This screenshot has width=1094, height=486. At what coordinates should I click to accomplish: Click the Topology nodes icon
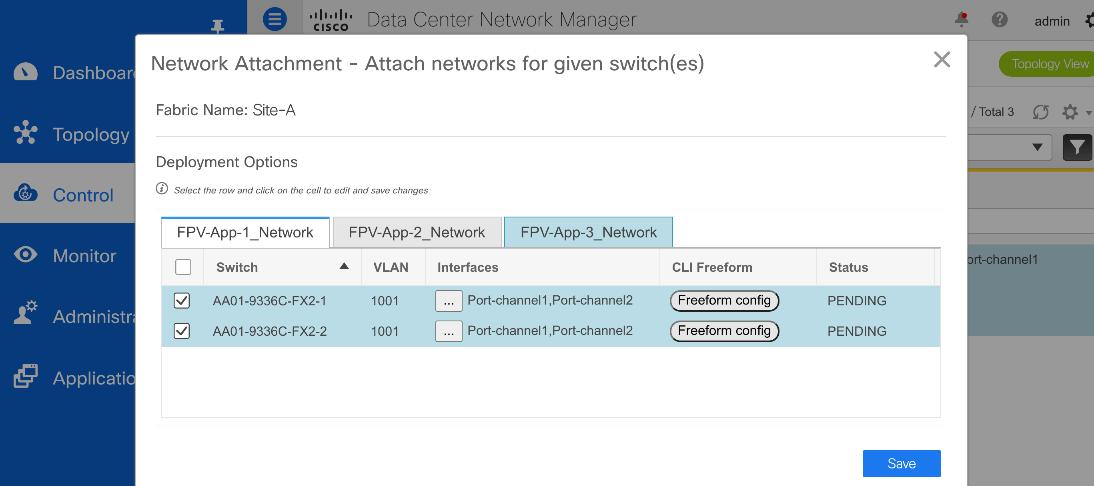[26, 133]
